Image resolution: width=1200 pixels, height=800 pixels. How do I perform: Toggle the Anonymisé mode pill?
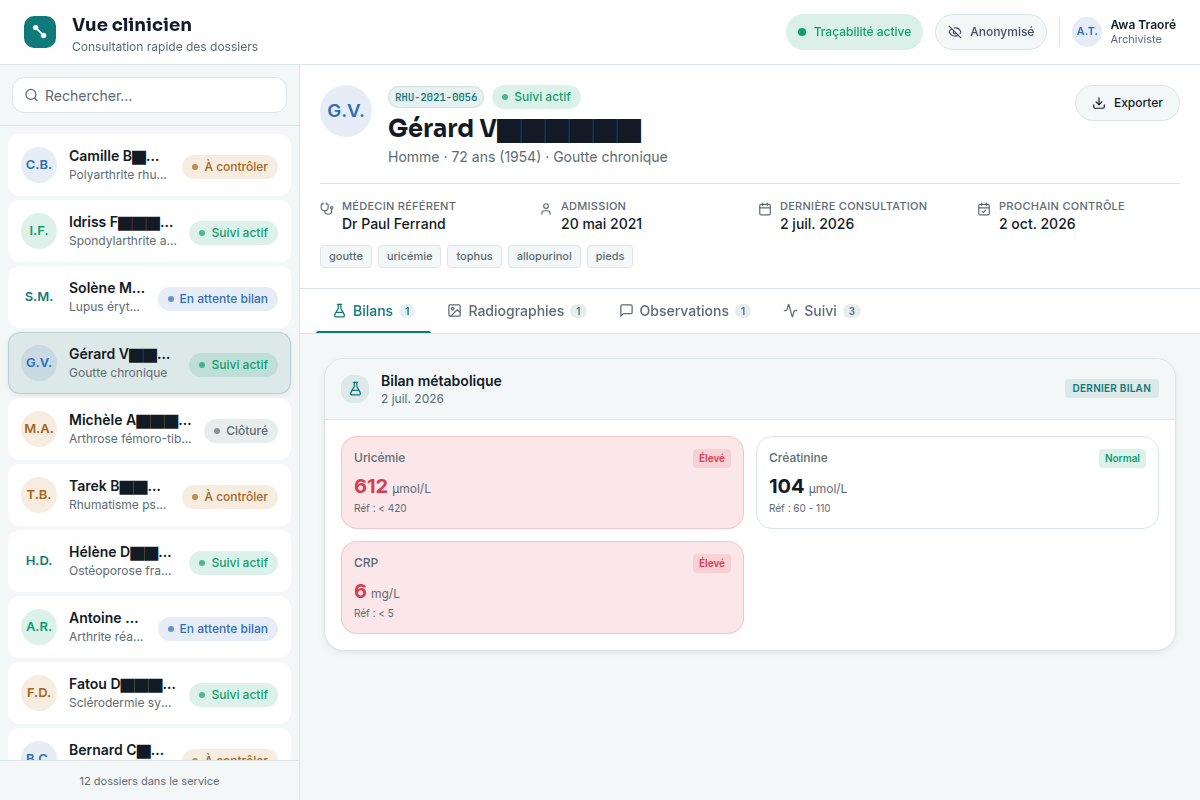pos(991,32)
